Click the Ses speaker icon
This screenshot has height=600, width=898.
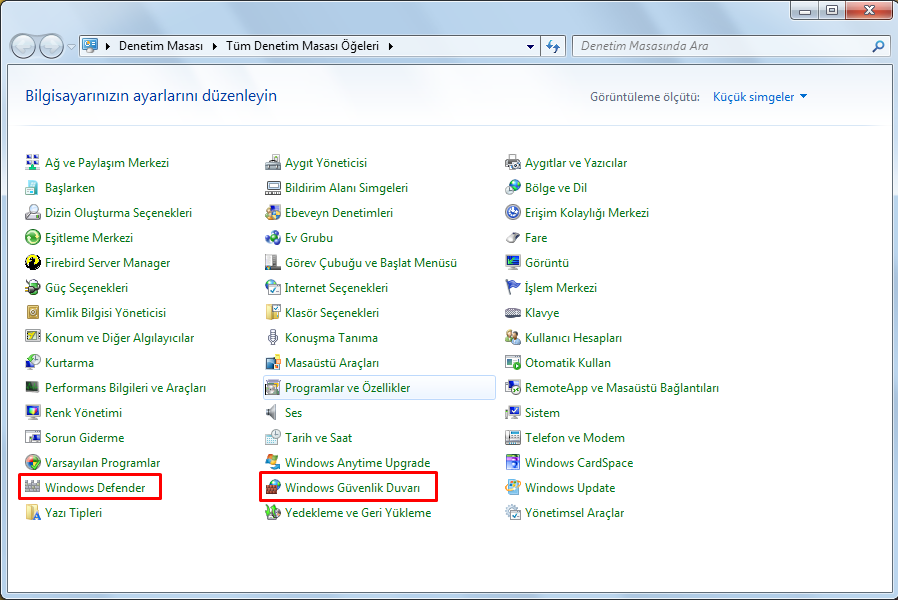[x=273, y=412]
